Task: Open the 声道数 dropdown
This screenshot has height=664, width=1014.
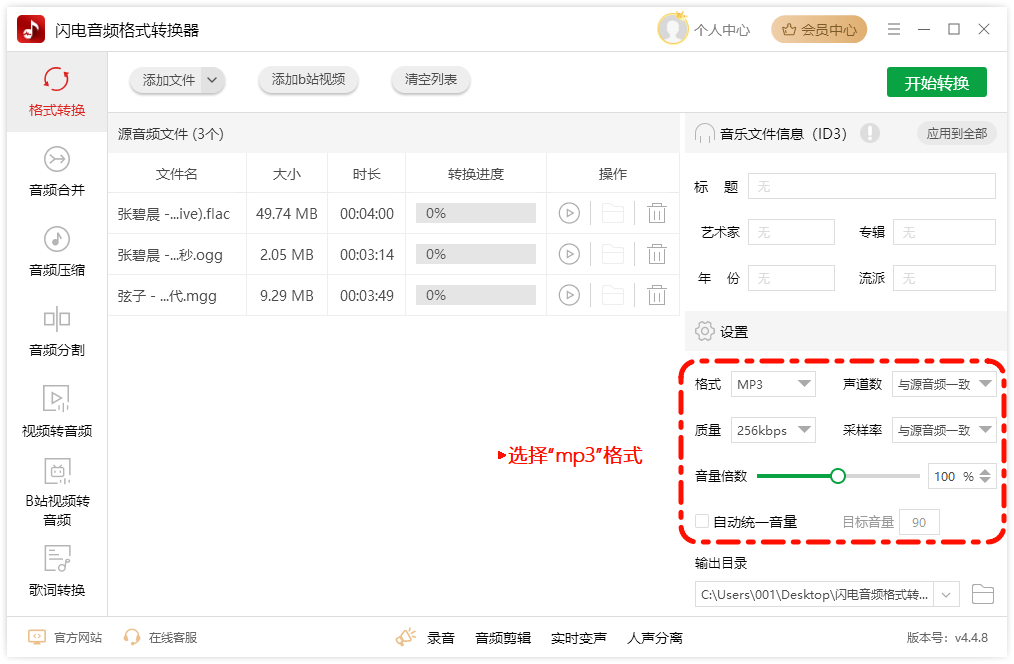Action: pos(944,384)
